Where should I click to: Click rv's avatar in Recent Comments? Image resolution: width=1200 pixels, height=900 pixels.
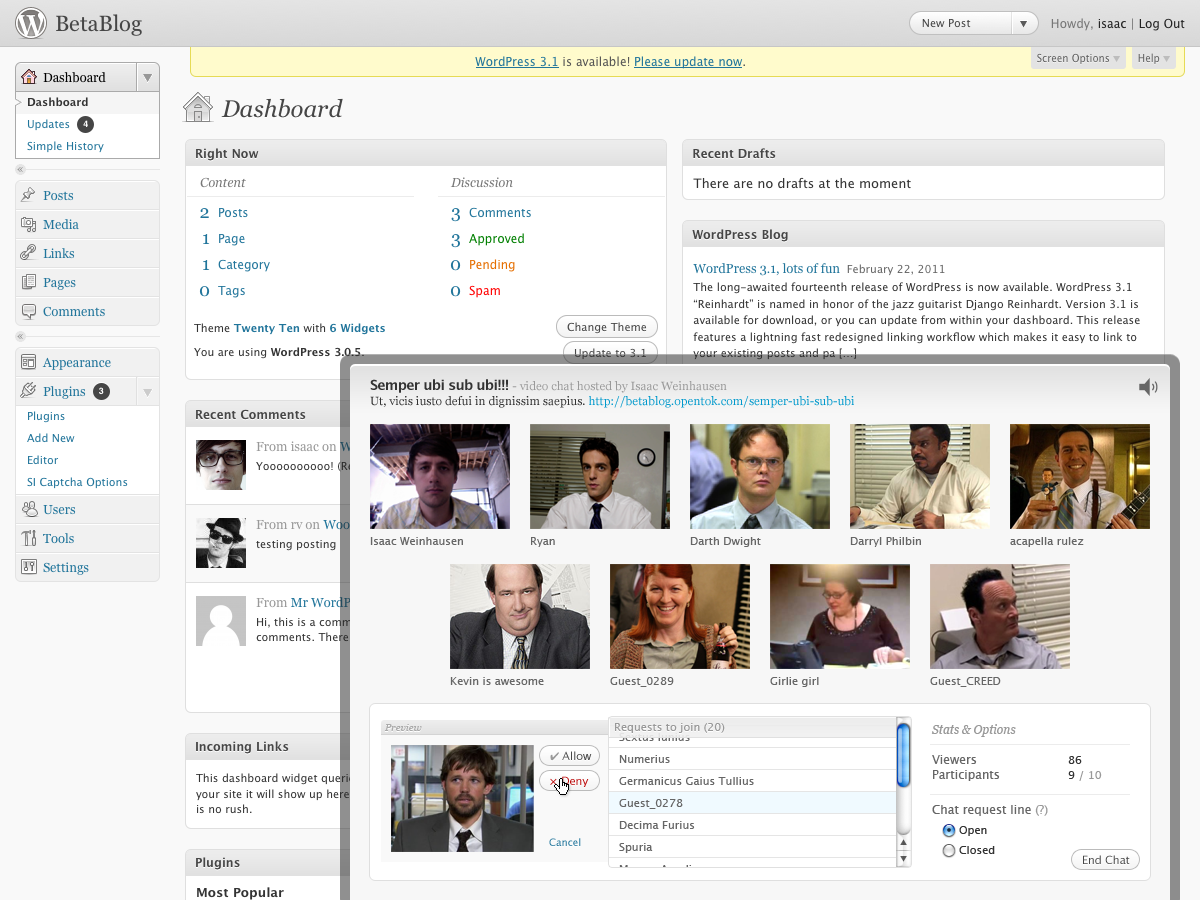221,543
